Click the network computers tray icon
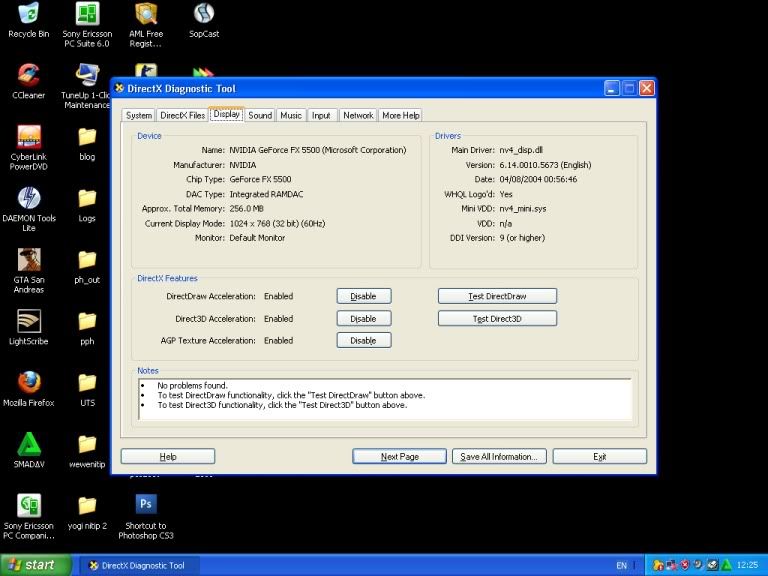The height and width of the screenshot is (576, 768). pos(671,565)
